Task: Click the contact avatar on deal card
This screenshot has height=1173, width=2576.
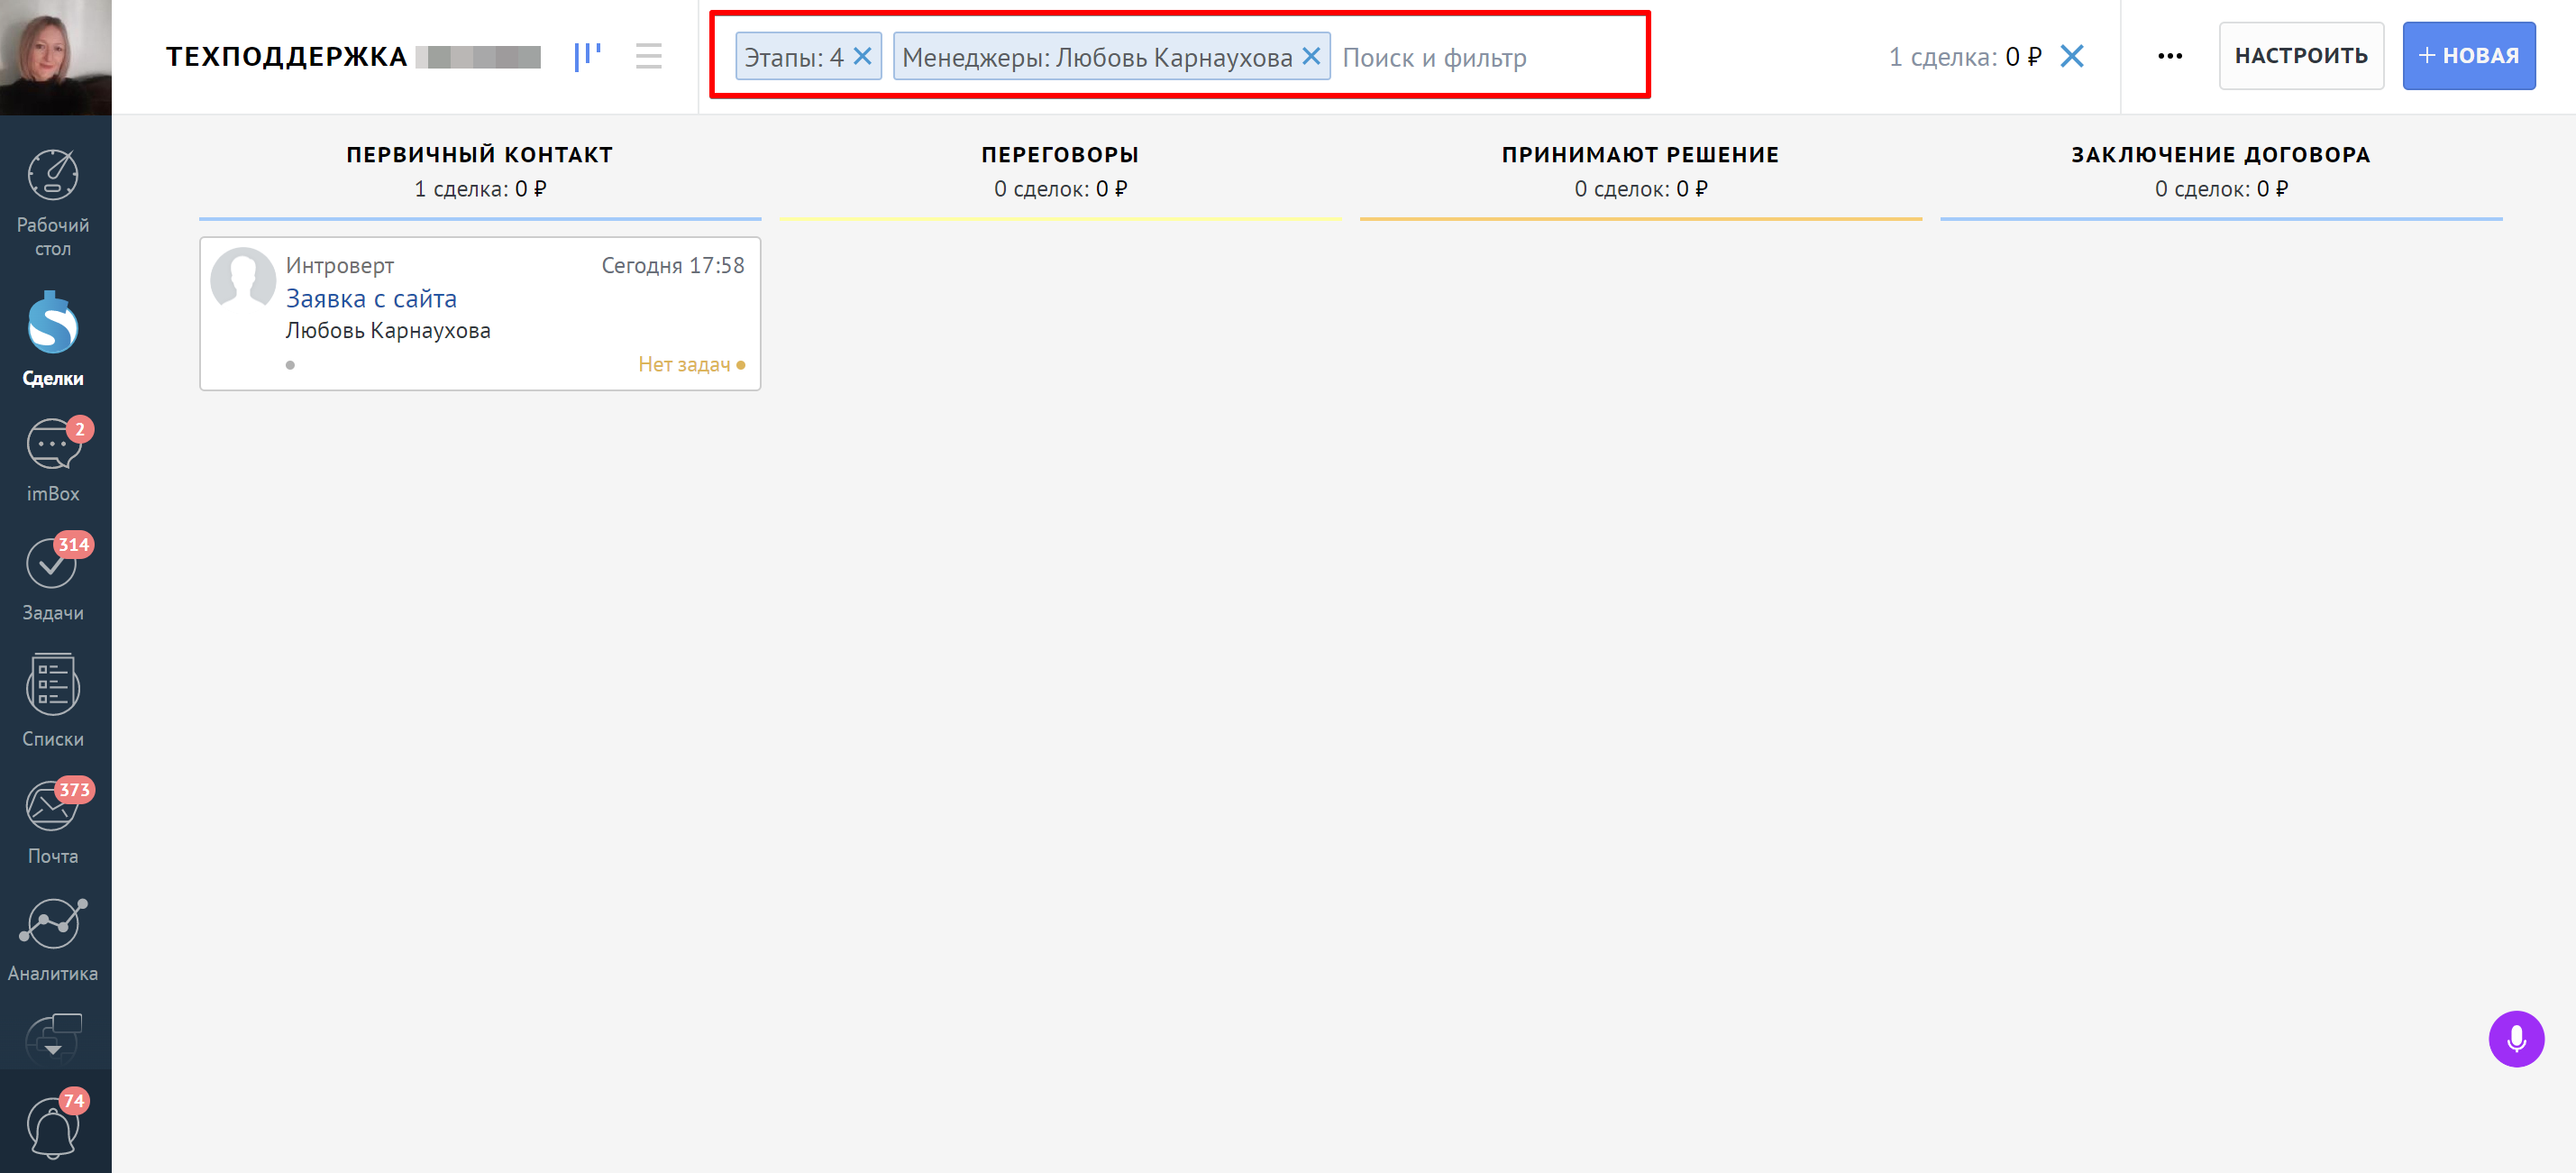Action: [243, 279]
